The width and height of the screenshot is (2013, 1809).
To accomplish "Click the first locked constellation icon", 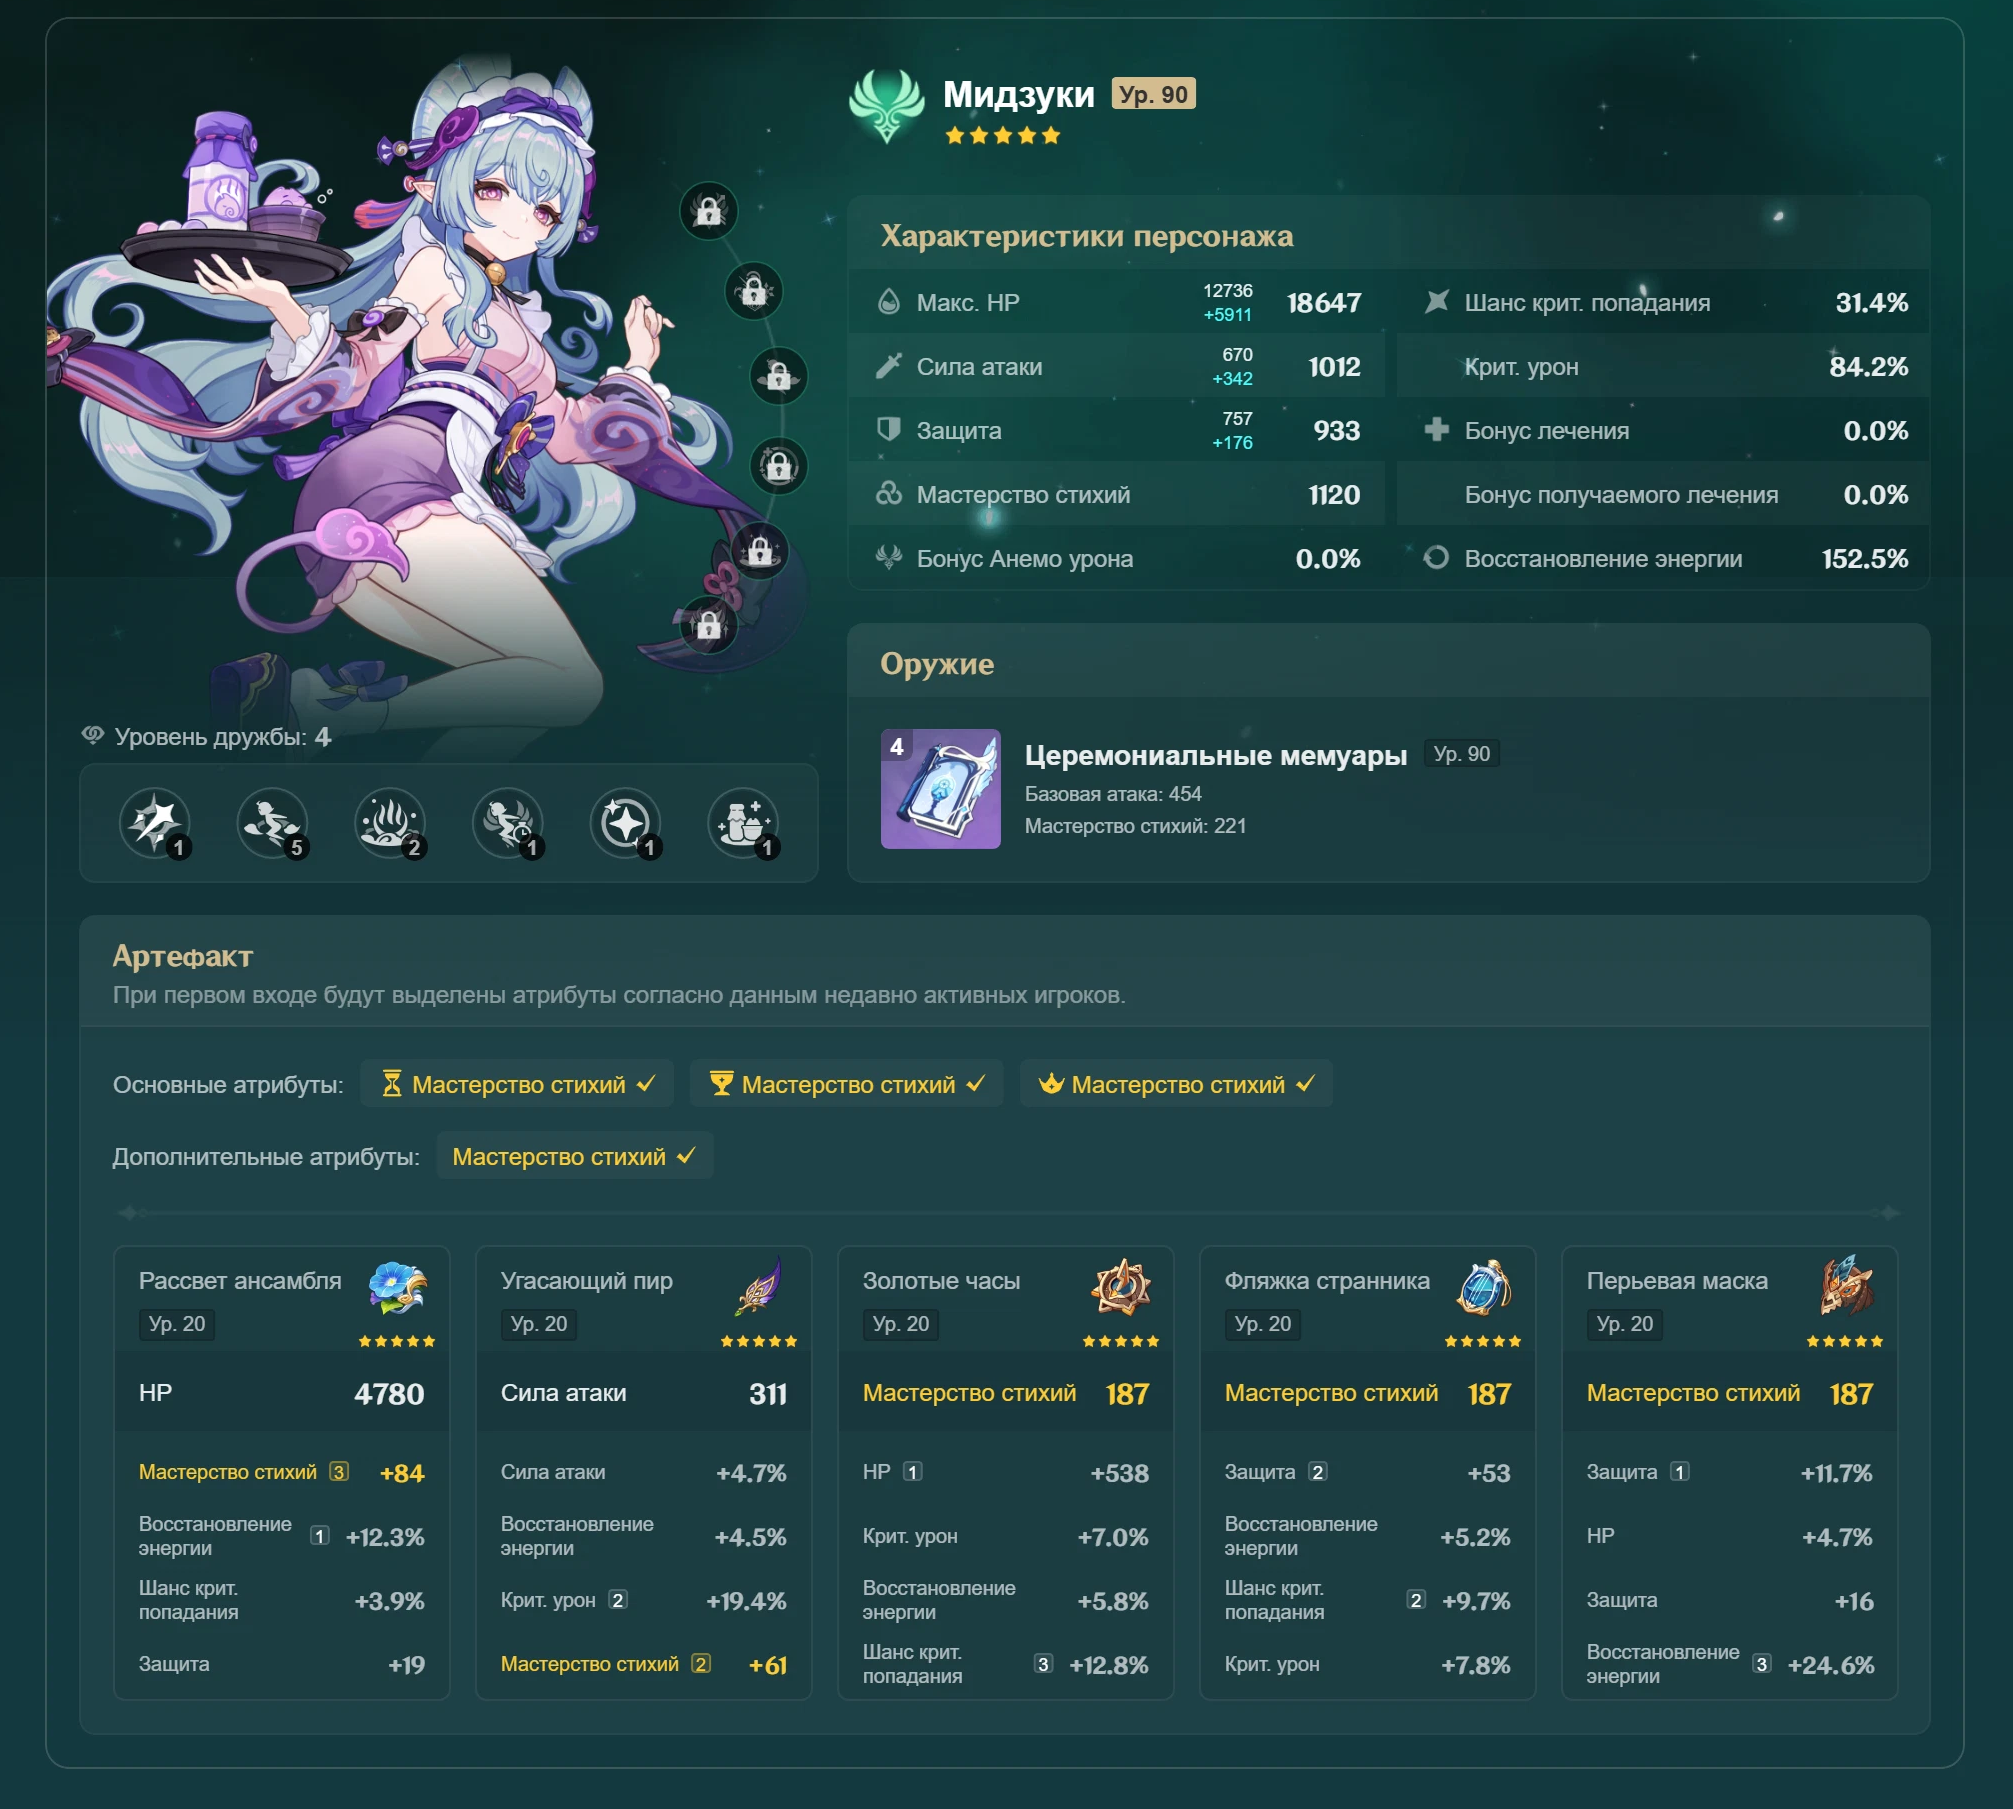I will tap(708, 211).
